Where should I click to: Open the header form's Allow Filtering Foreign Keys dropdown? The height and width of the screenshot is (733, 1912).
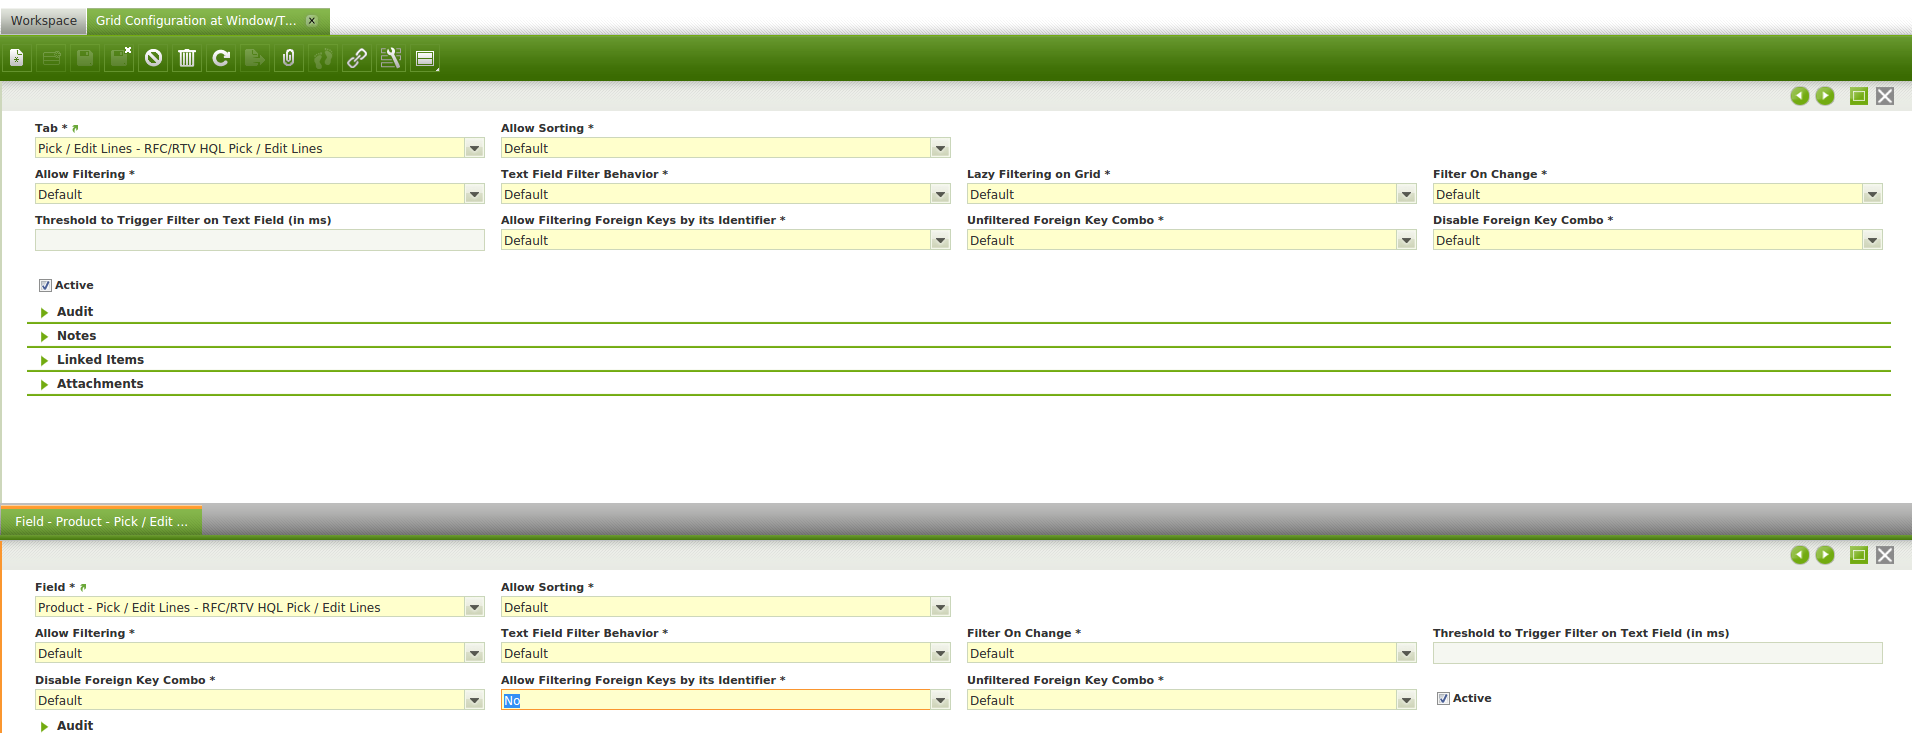tap(941, 240)
